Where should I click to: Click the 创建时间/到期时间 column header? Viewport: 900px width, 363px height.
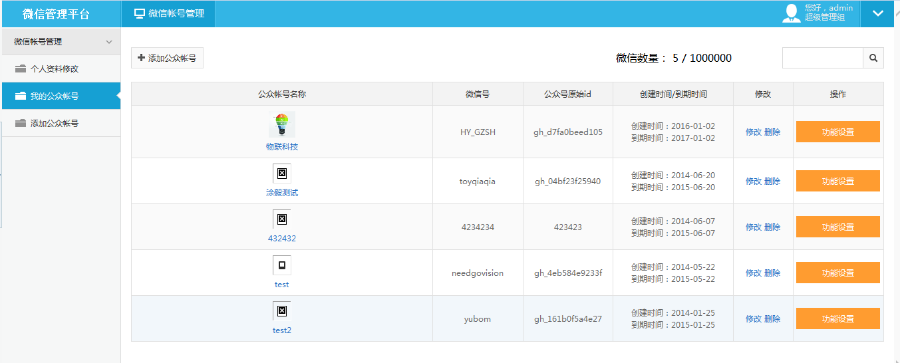coord(673,94)
